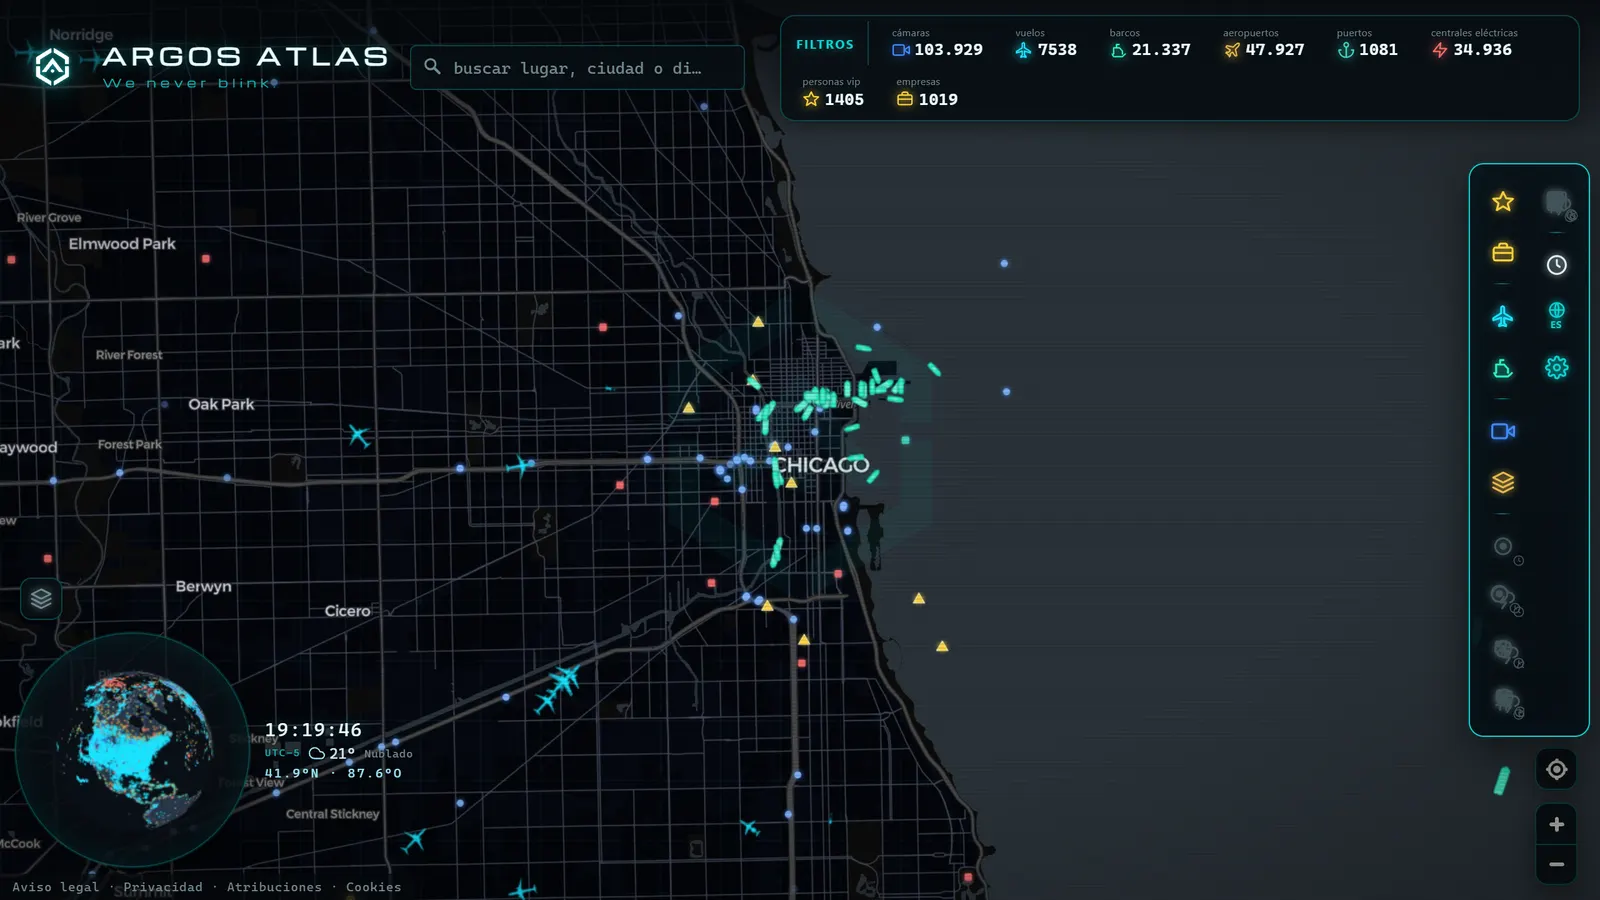
Task: Click the Berwyn map label
Action: [x=203, y=586]
